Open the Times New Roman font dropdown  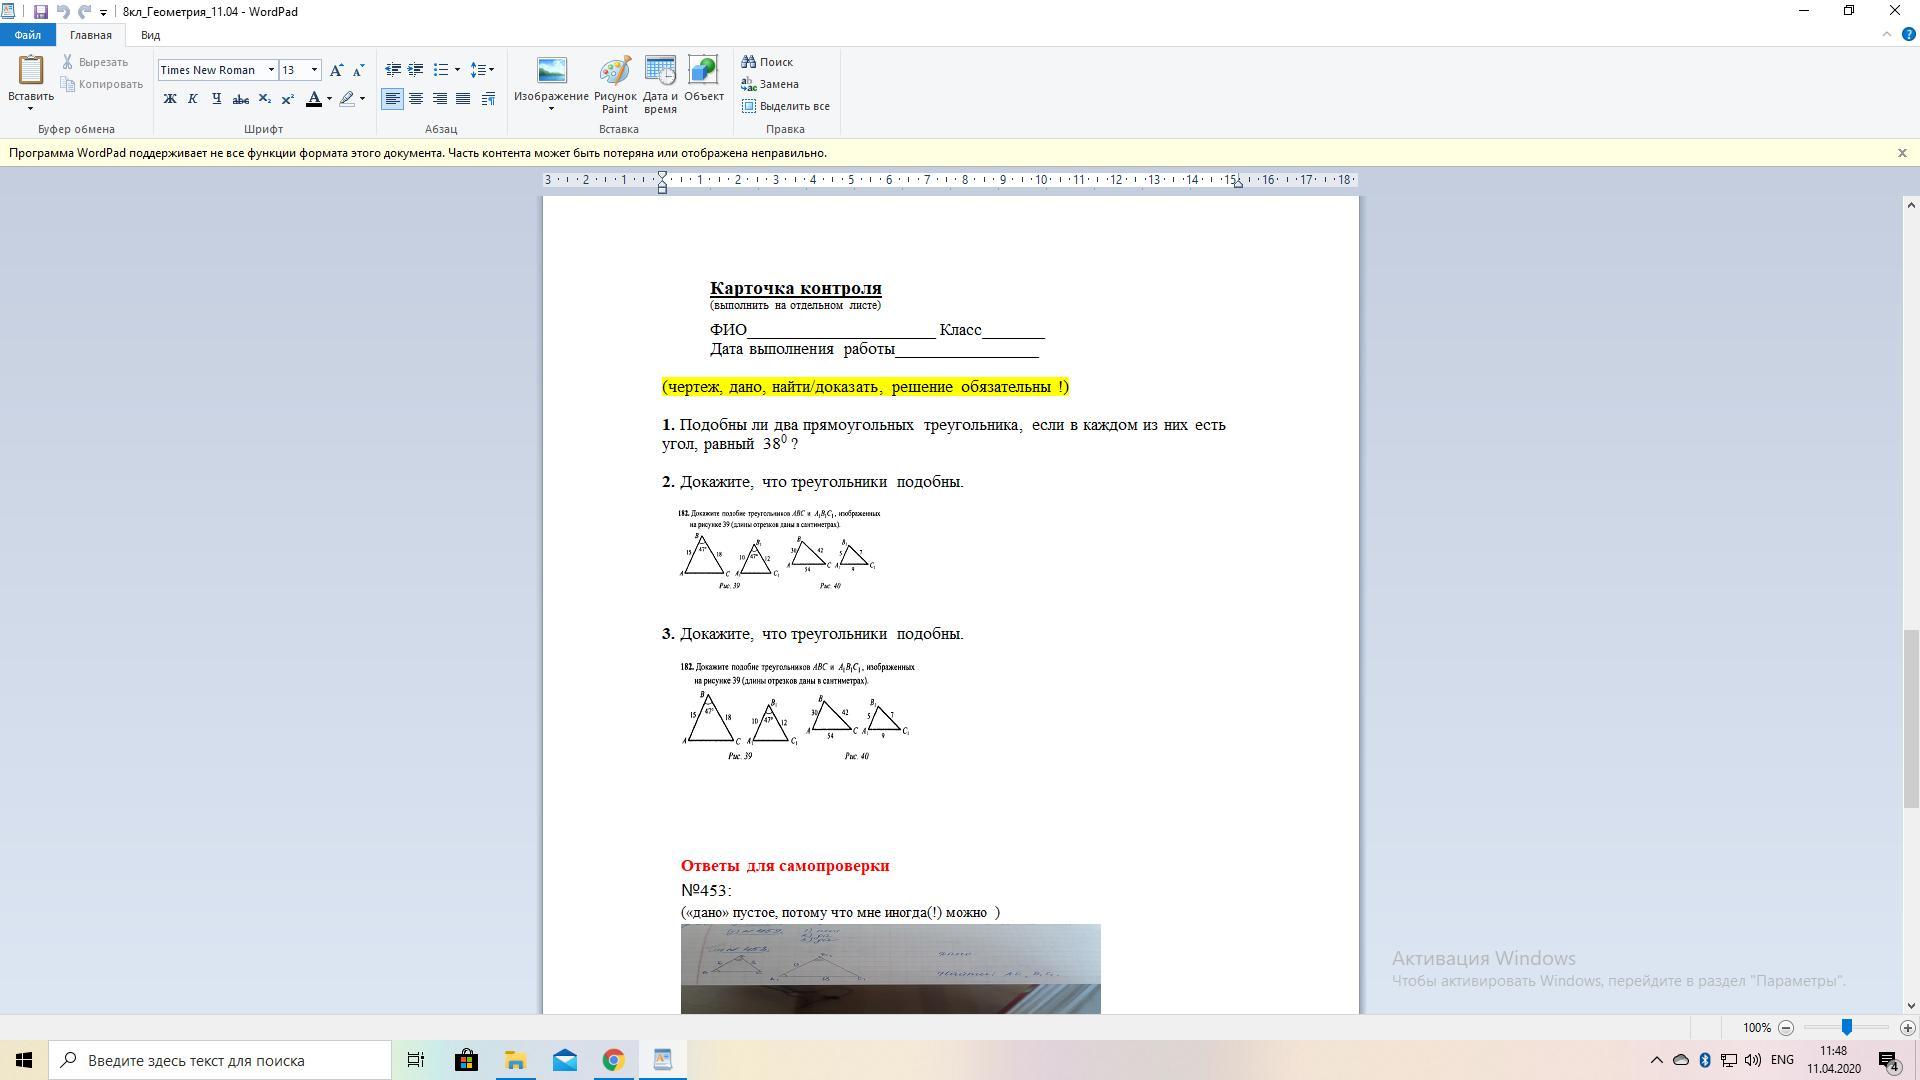270,70
